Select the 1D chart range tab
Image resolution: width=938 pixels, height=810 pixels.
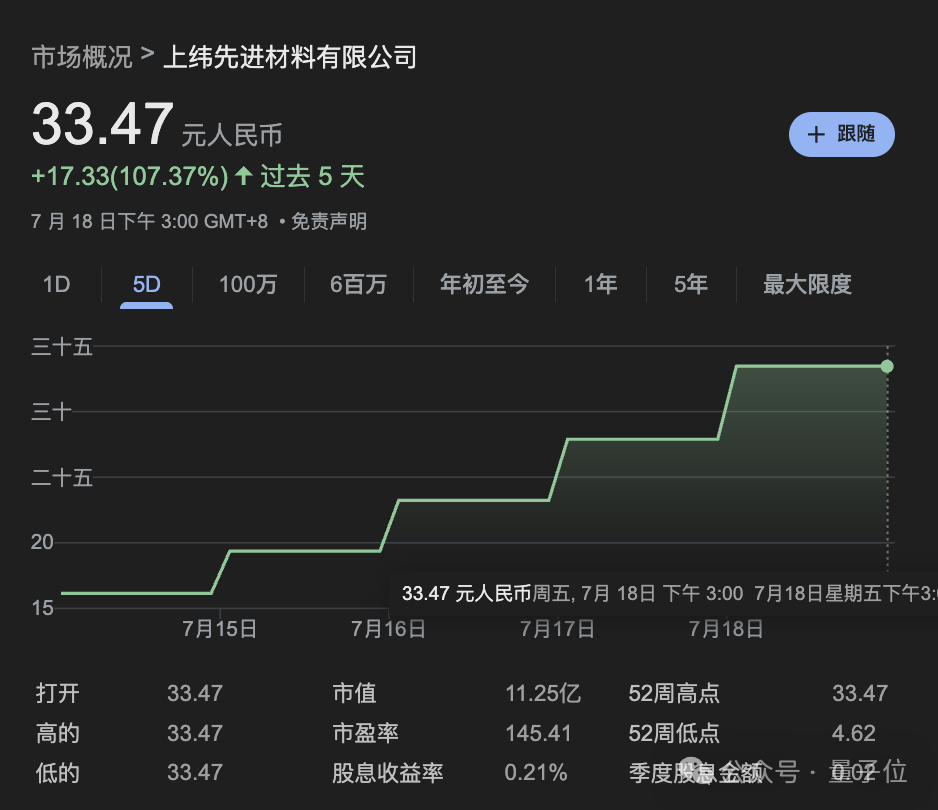(56, 284)
